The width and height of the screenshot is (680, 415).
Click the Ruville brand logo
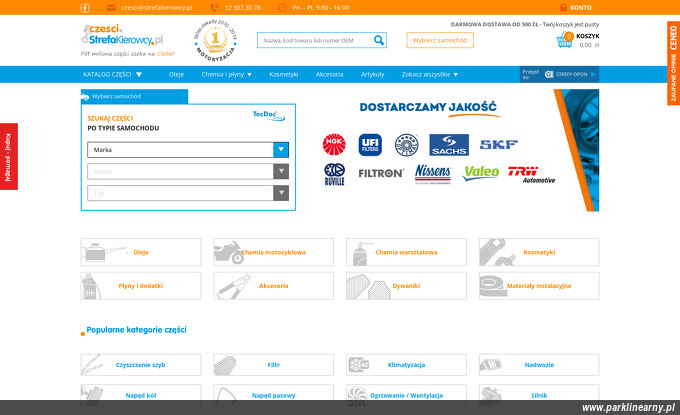coord(334,174)
